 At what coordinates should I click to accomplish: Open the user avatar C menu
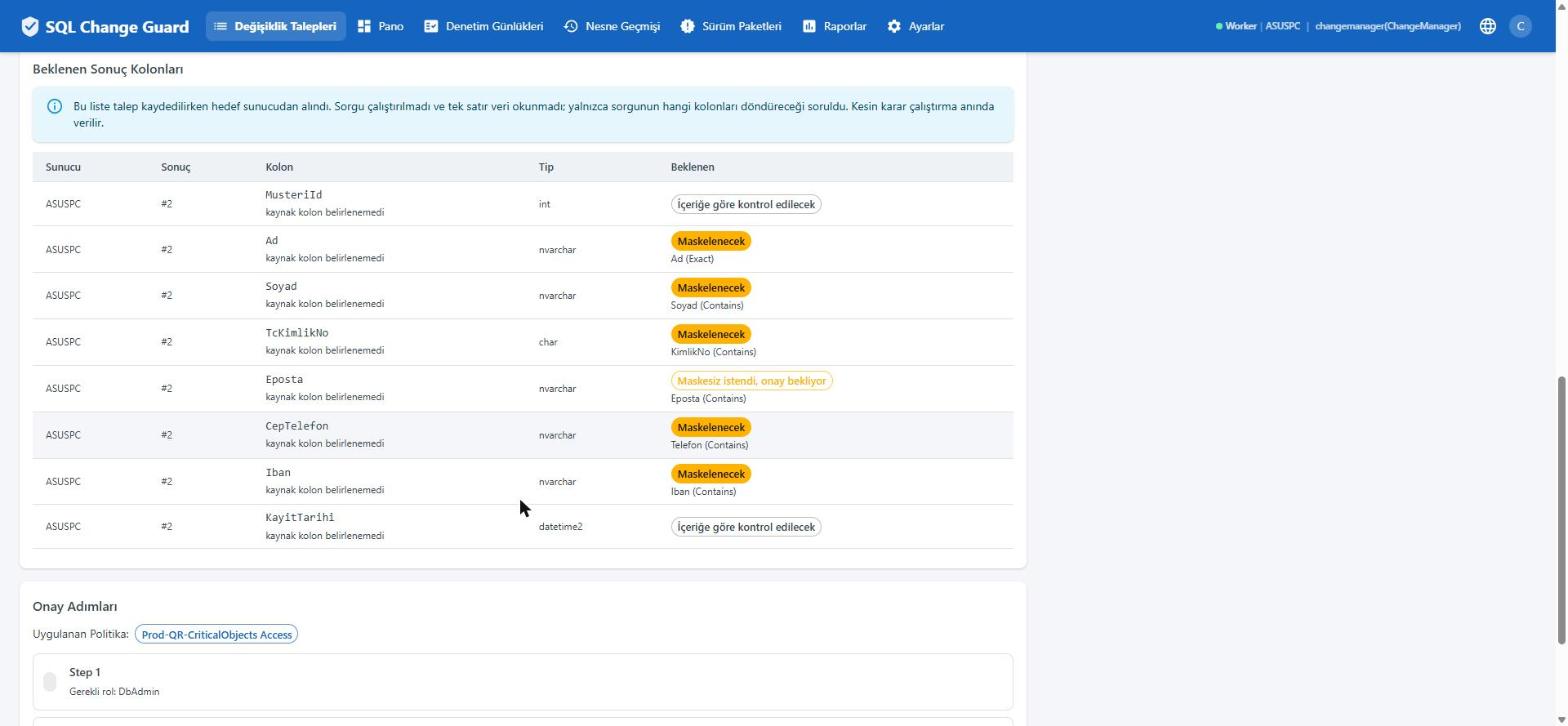pos(1520,26)
